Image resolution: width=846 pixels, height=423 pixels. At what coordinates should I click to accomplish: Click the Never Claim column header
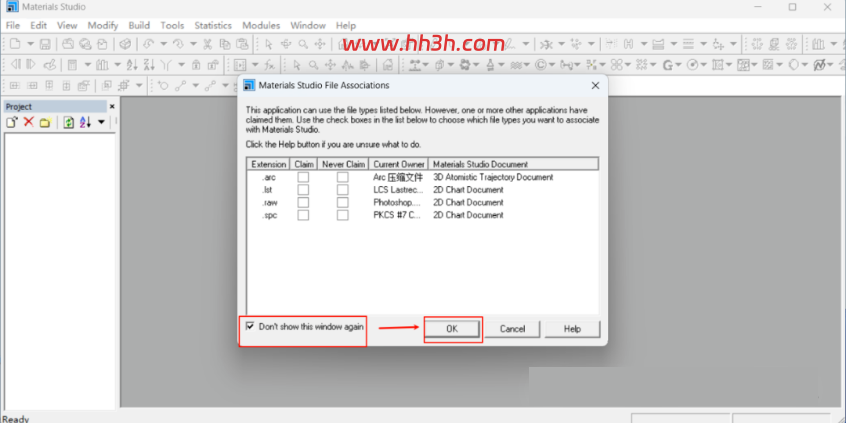click(343, 164)
